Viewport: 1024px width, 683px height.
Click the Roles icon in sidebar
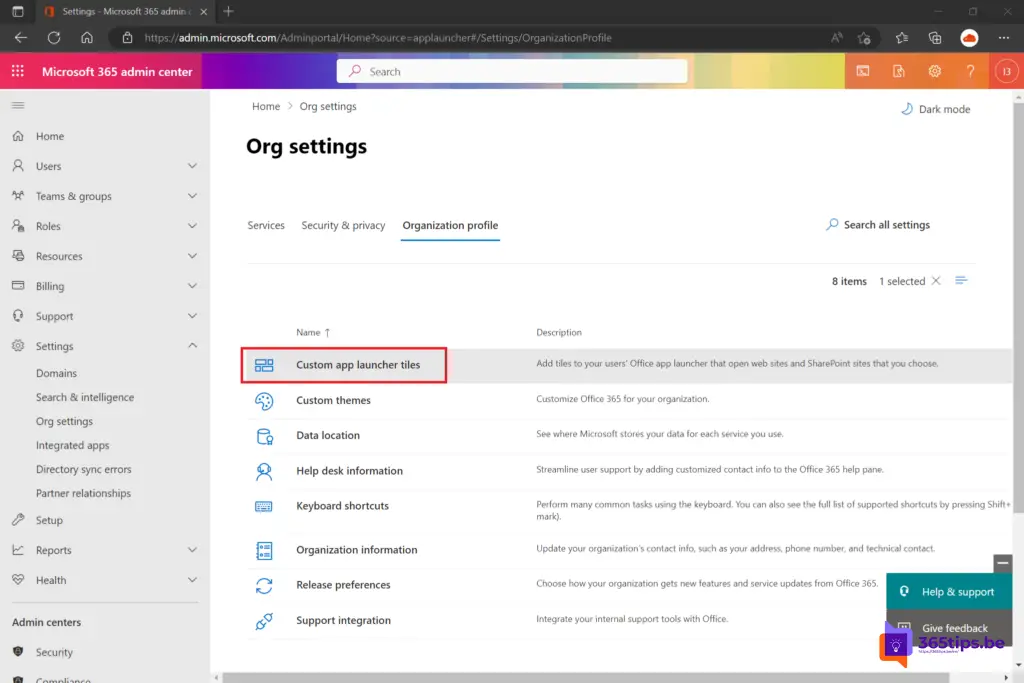(18, 226)
